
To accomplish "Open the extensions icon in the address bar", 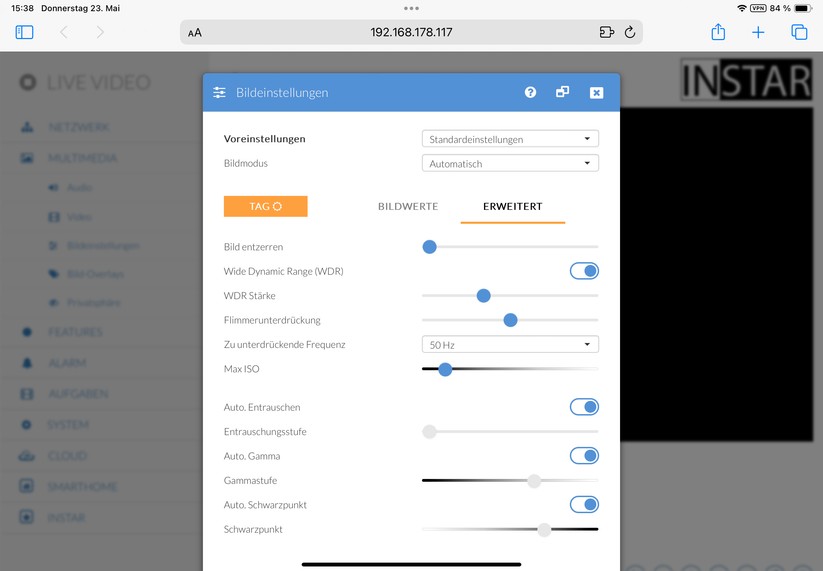I will [607, 33].
